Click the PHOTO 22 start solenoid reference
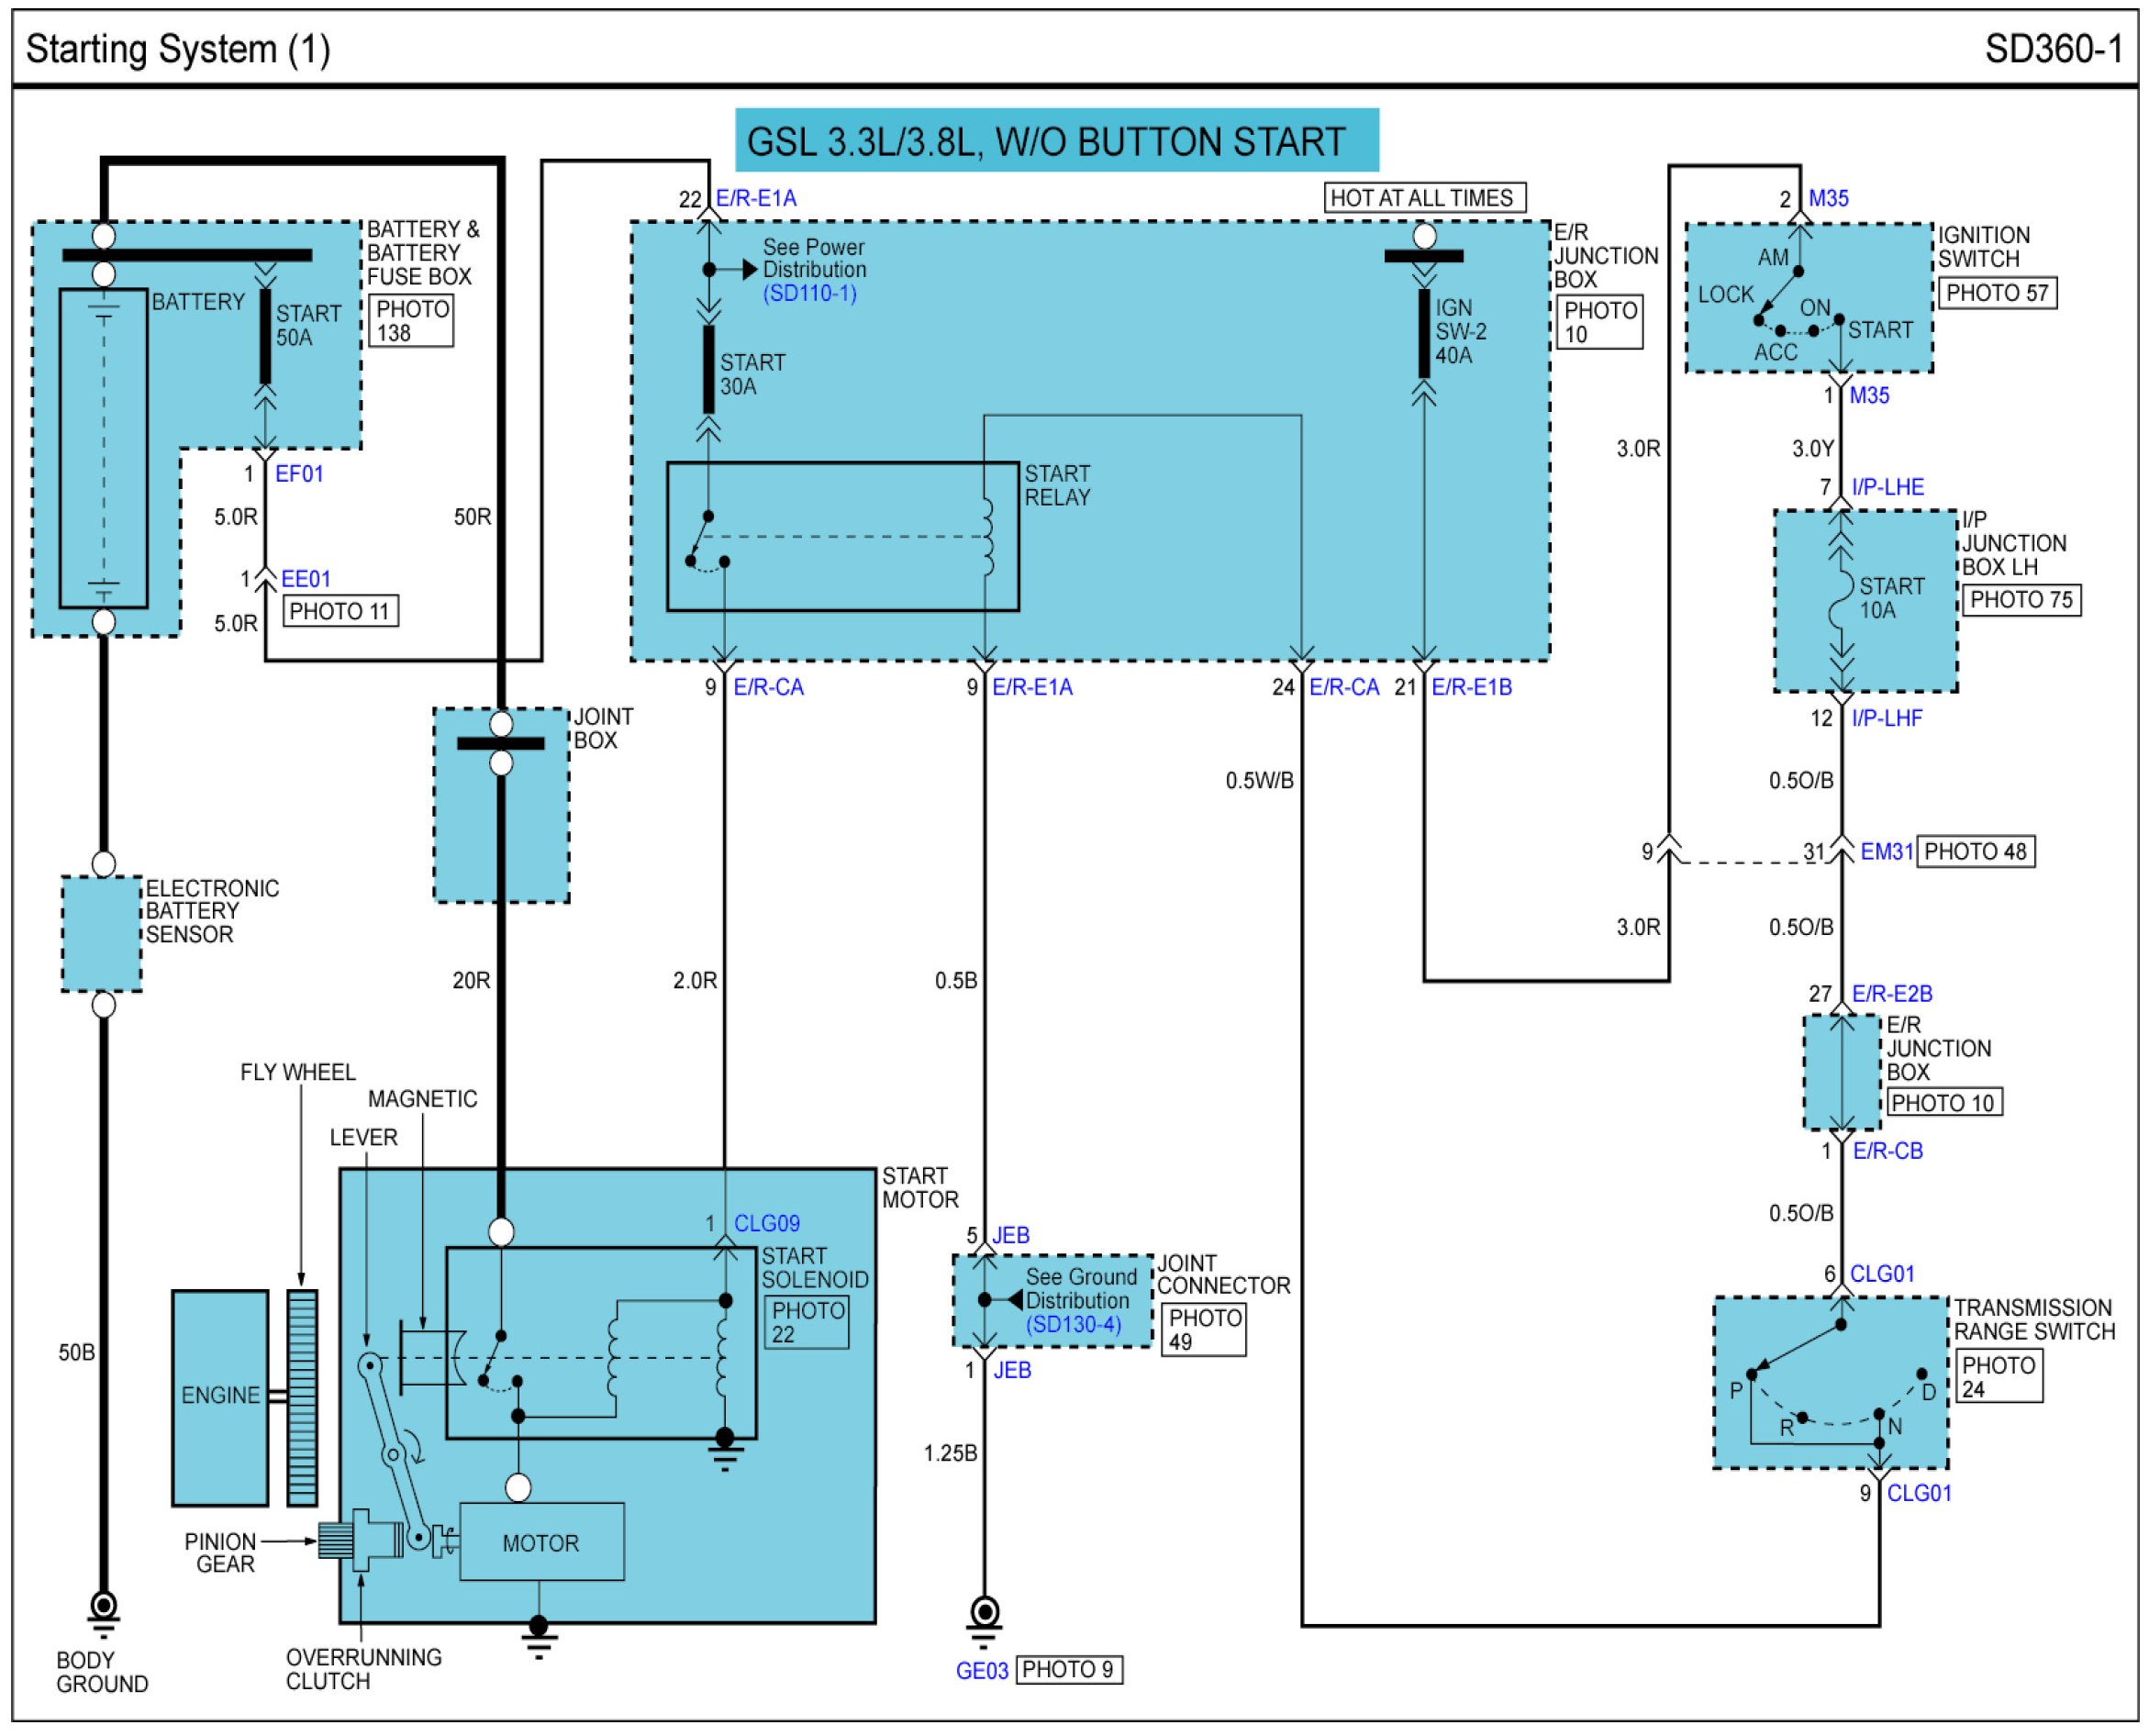Image resolution: width=2149 pixels, height=1736 pixels. 807,1322
